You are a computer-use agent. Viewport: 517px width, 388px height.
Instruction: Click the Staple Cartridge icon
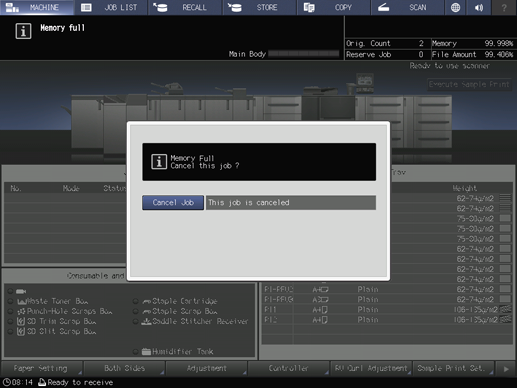147,302
